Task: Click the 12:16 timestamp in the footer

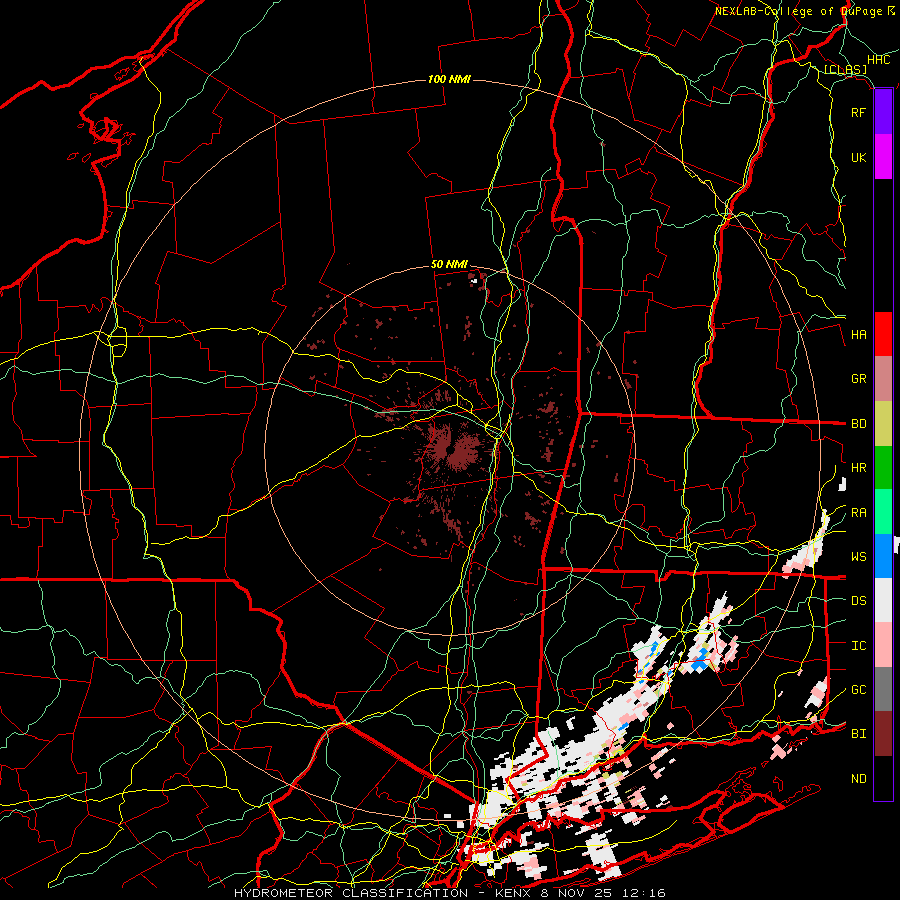Action: pos(646,893)
